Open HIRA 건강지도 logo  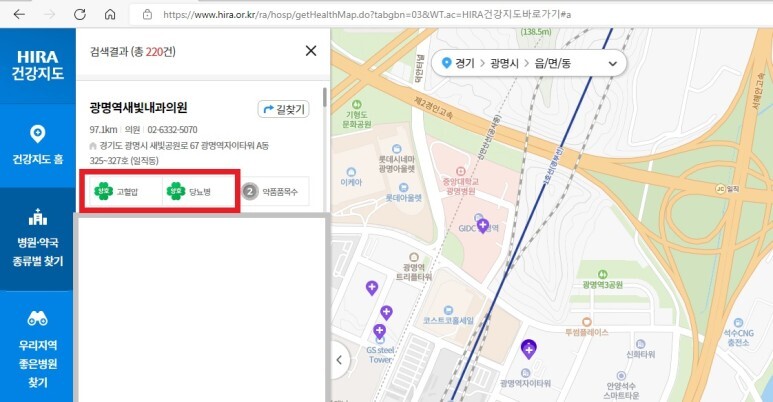(x=37, y=65)
